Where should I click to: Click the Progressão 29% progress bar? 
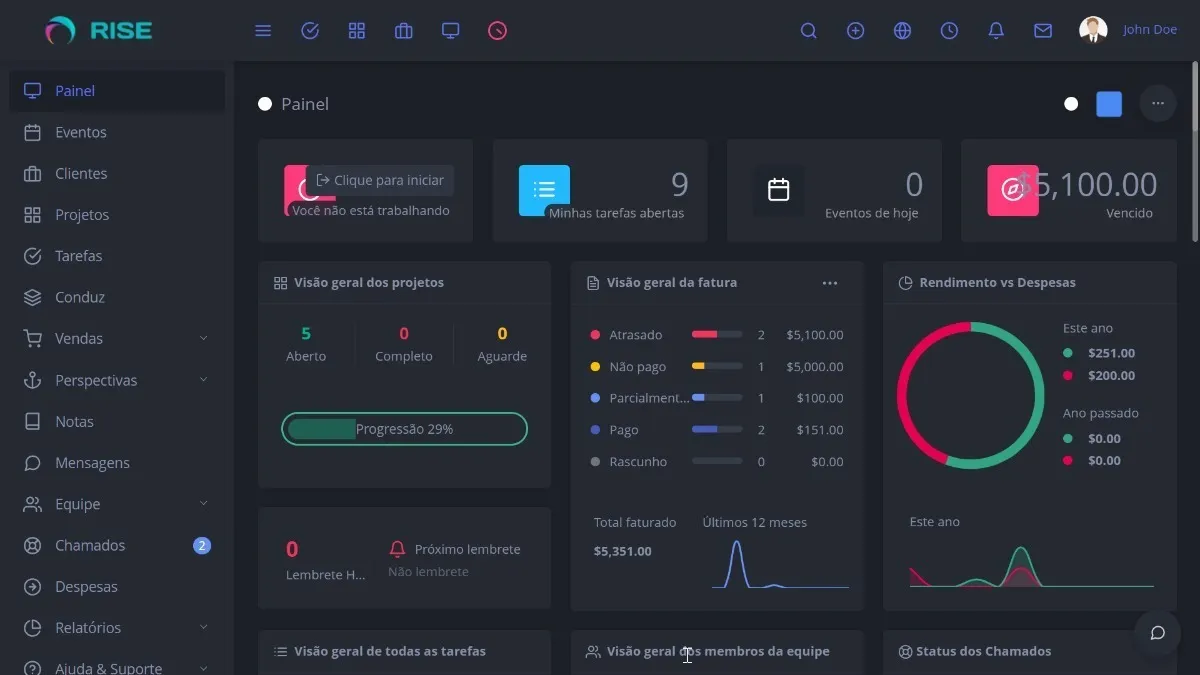click(404, 429)
